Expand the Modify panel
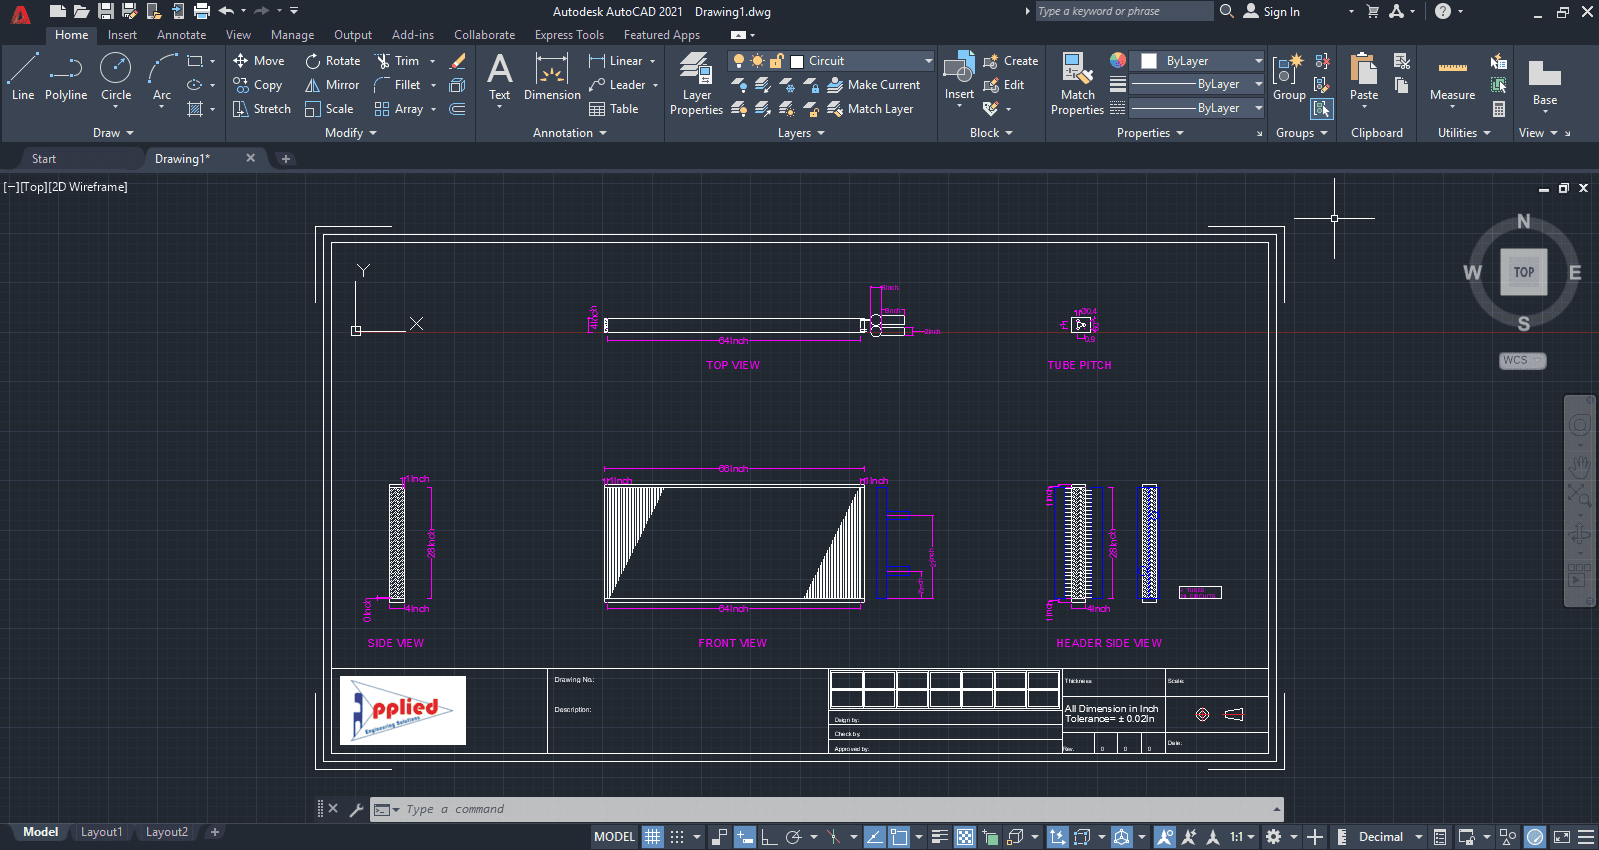This screenshot has width=1599, height=850. pyautogui.click(x=351, y=133)
